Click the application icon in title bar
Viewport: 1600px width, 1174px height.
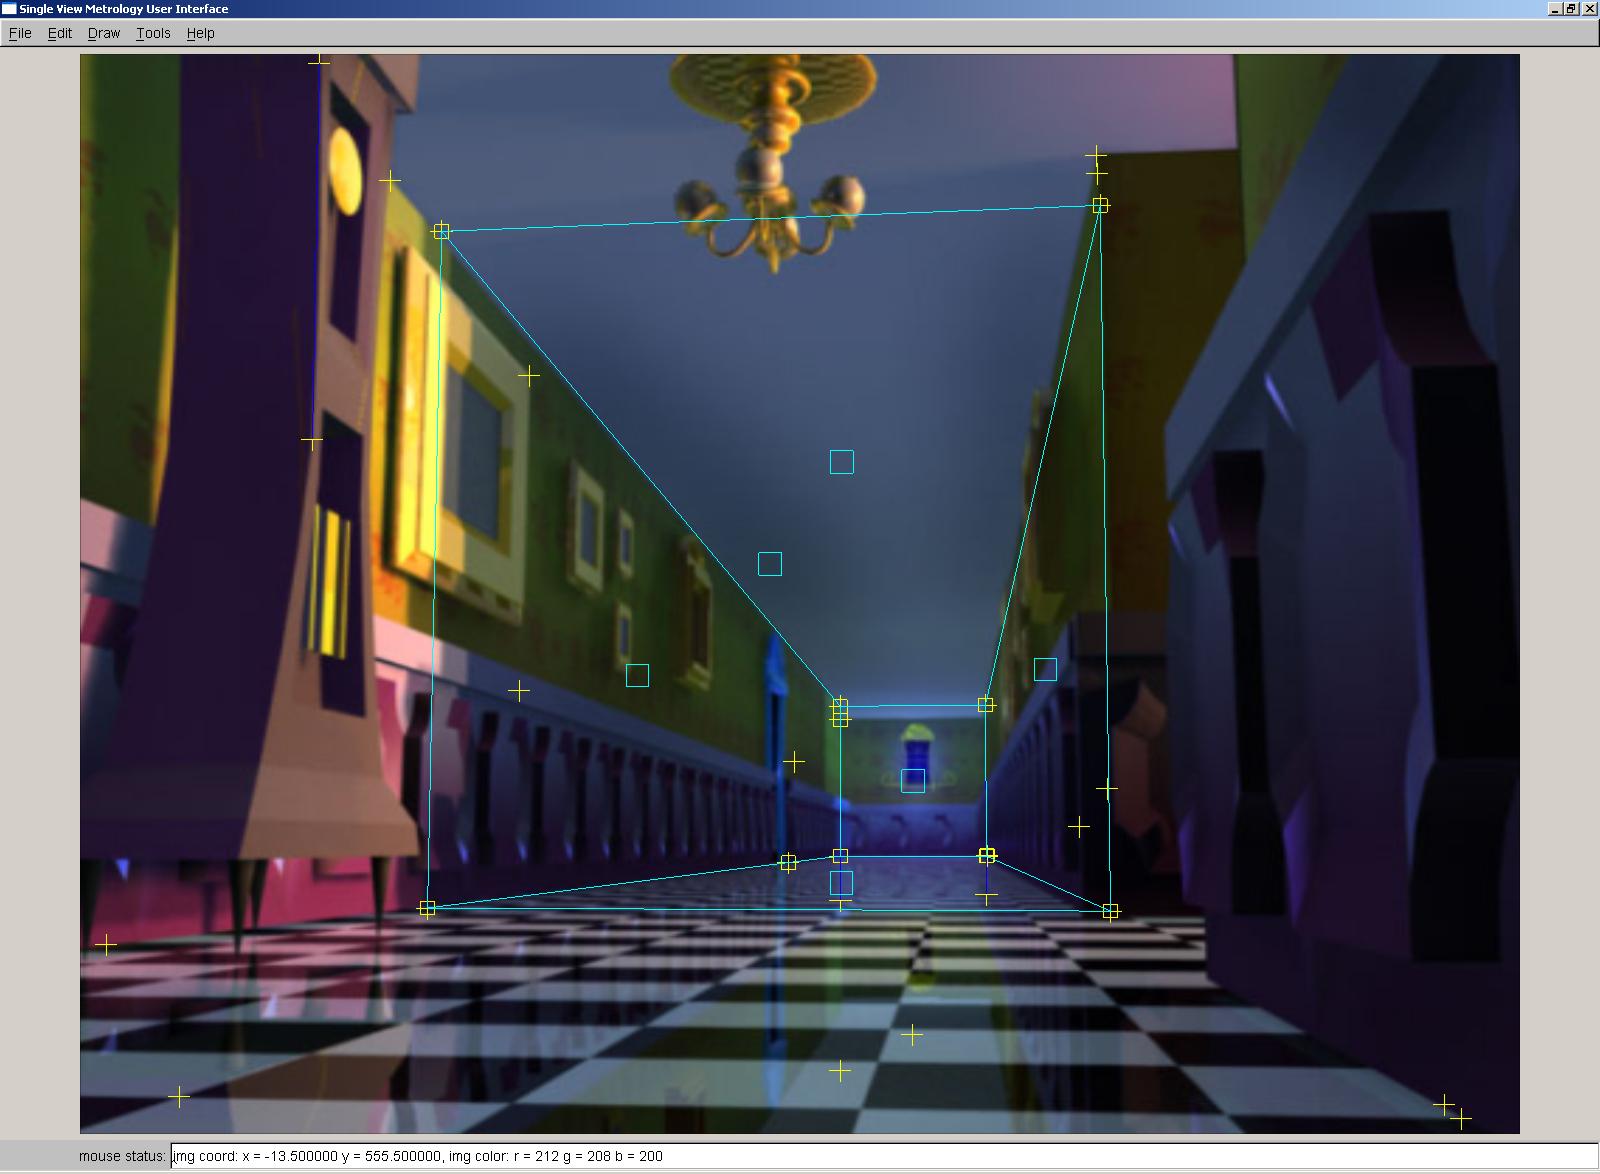[x=9, y=8]
